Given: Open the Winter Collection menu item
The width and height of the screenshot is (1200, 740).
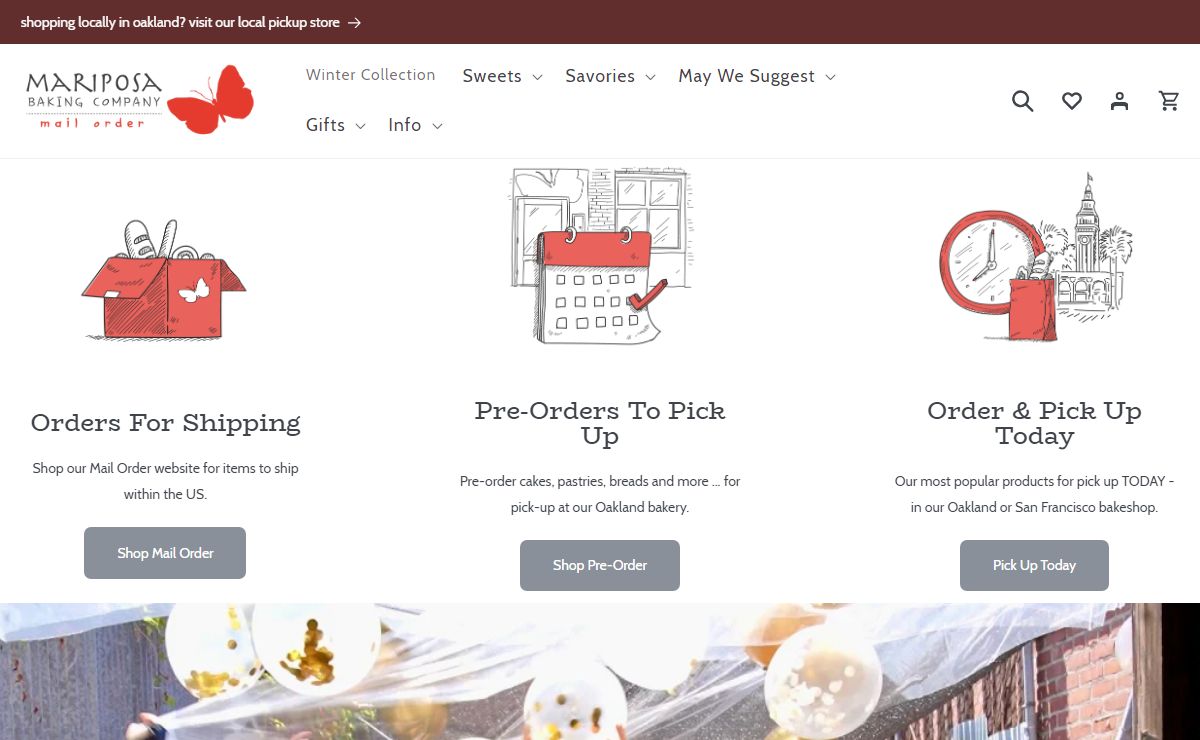Looking at the screenshot, I should [371, 75].
